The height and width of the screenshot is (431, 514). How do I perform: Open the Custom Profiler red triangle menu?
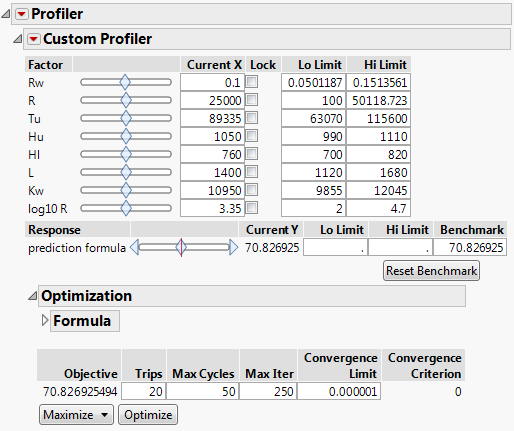point(34,39)
